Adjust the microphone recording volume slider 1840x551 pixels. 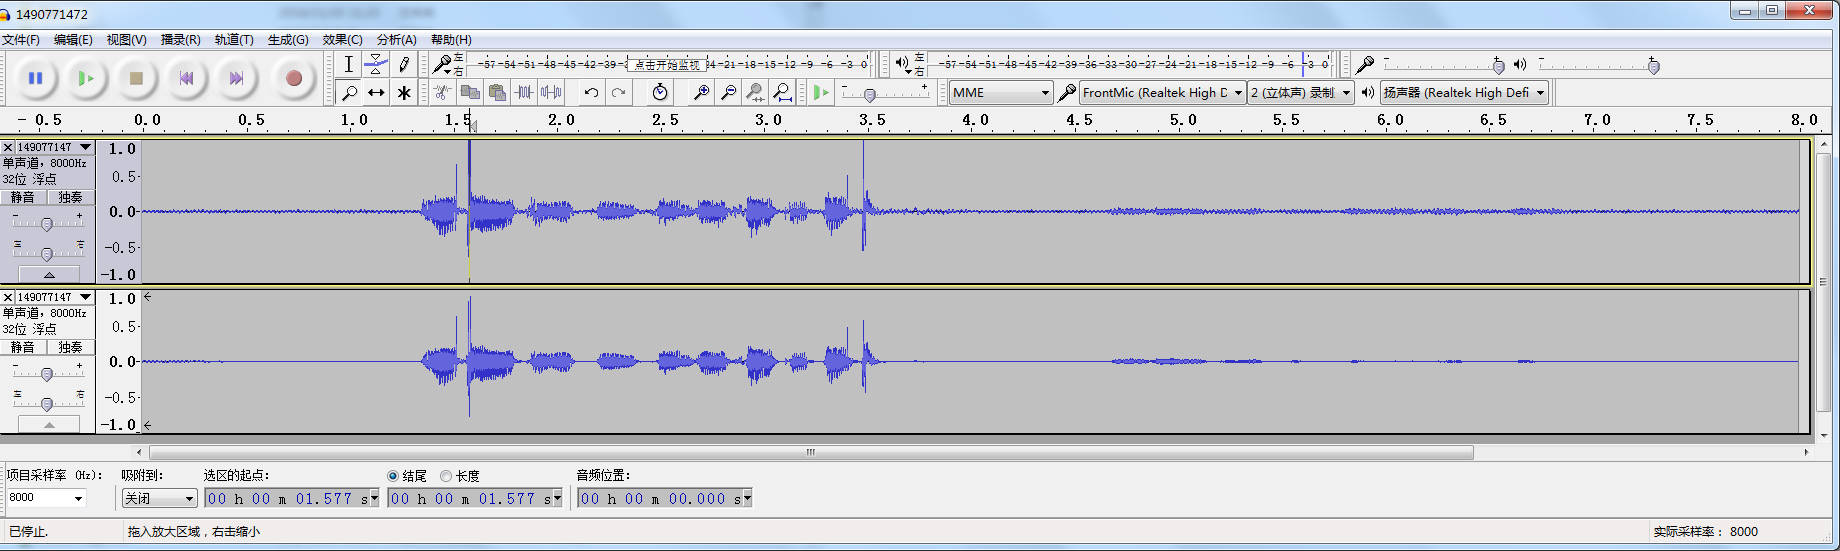tap(1498, 66)
